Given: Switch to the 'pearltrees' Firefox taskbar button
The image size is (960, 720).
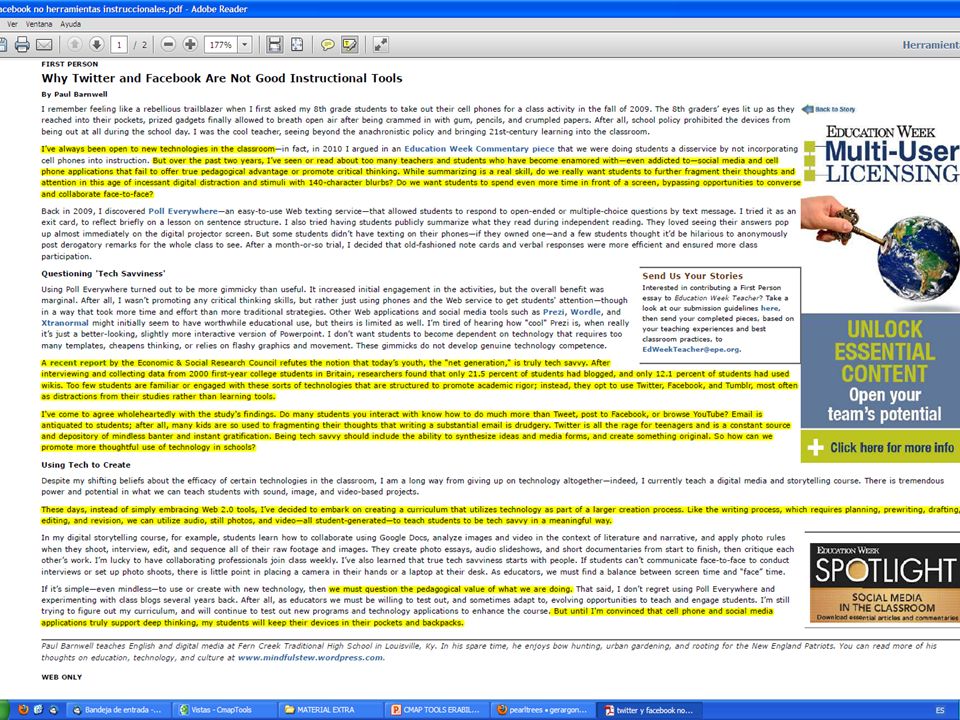Looking at the screenshot, I should (541, 710).
